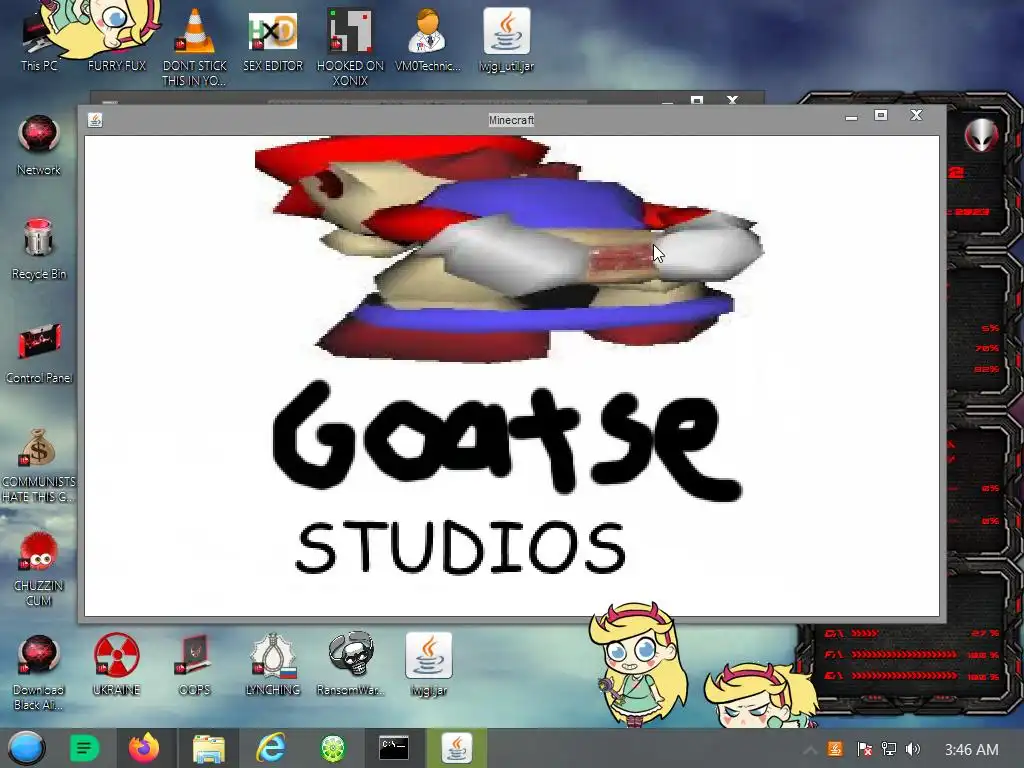Select the lwjgl.jar file icon
This screenshot has width=1024, height=768.
click(x=428, y=665)
